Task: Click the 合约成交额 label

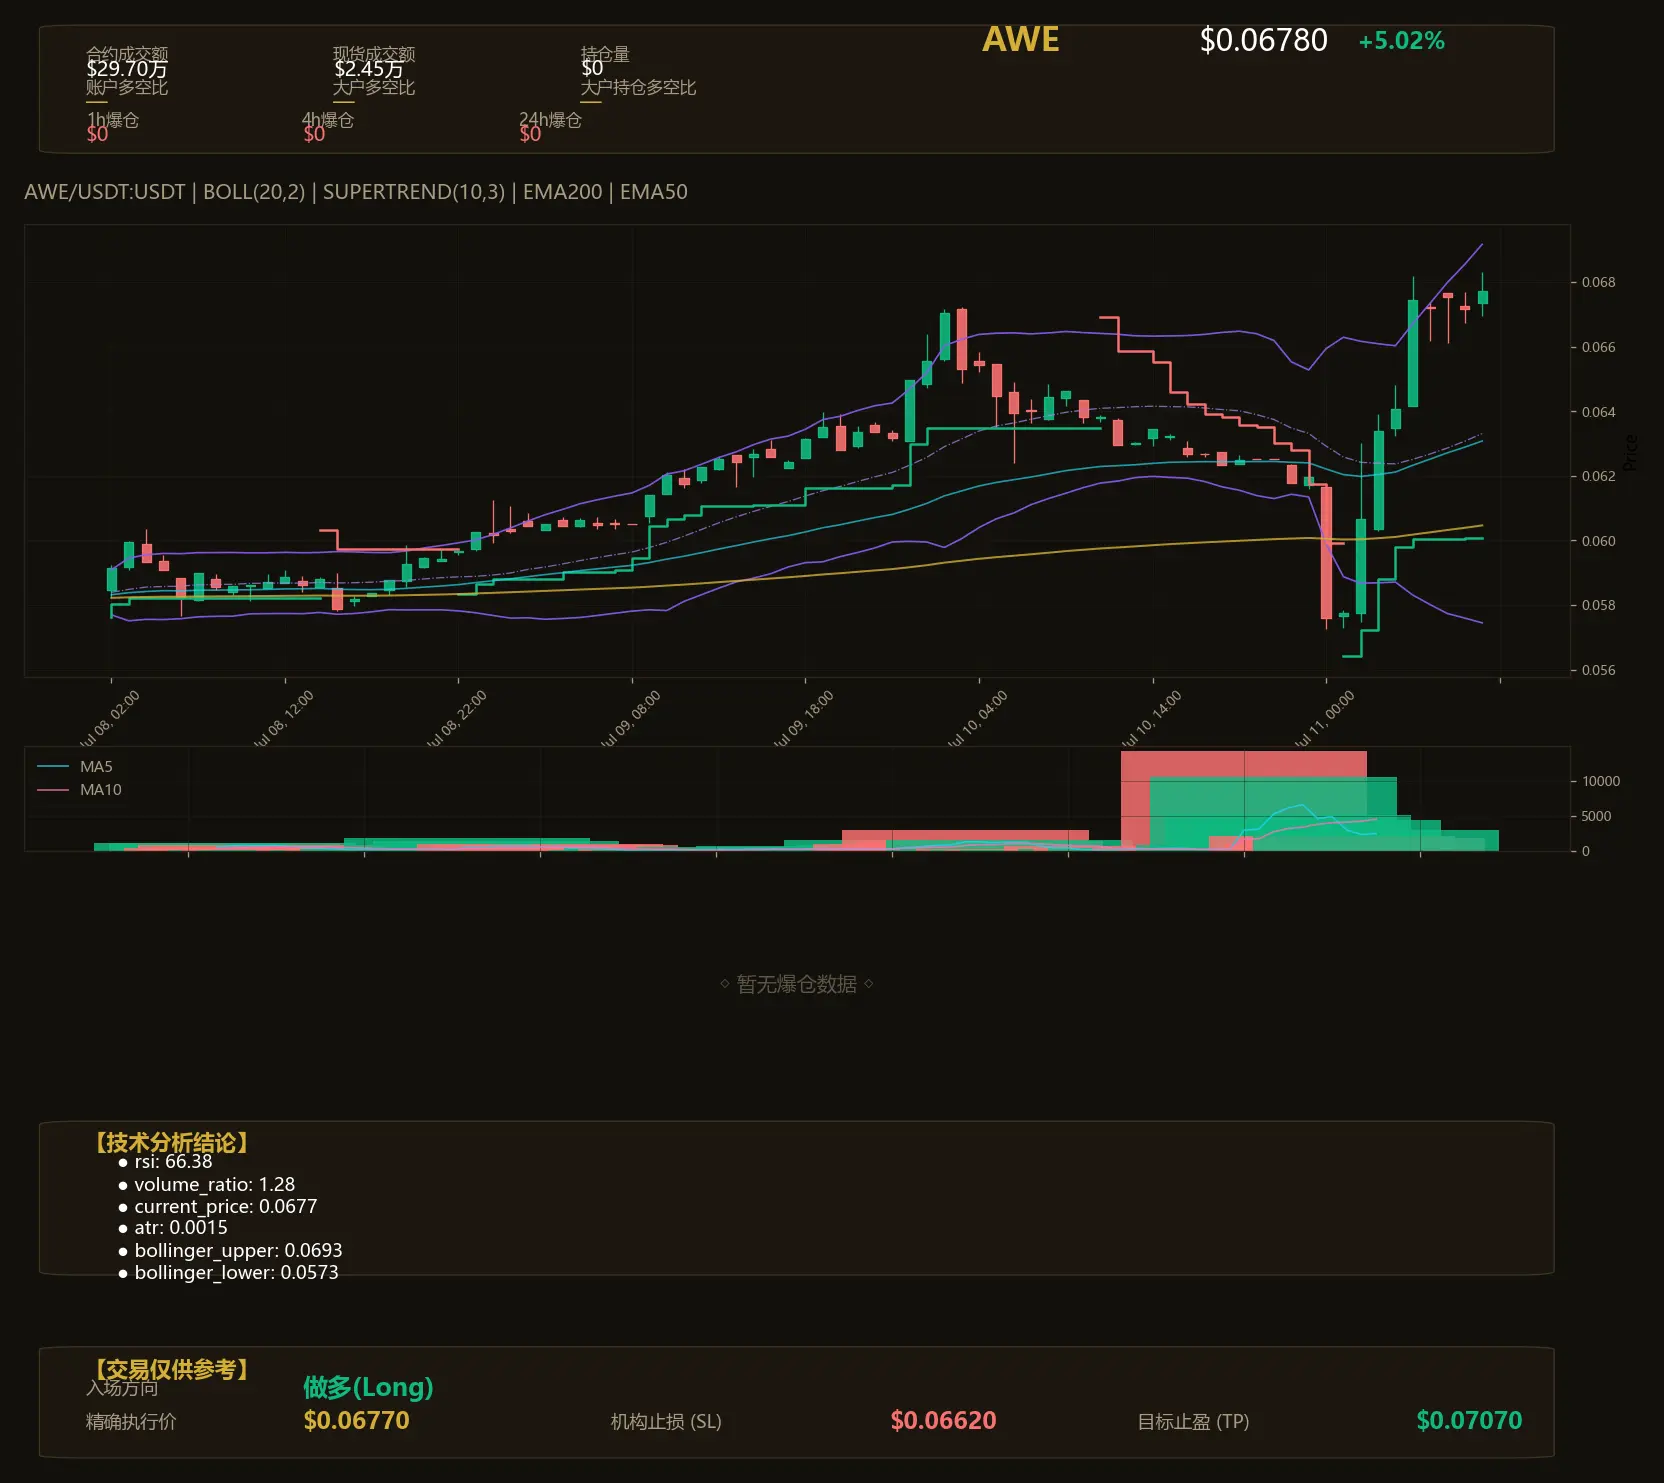Action: coord(127,53)
